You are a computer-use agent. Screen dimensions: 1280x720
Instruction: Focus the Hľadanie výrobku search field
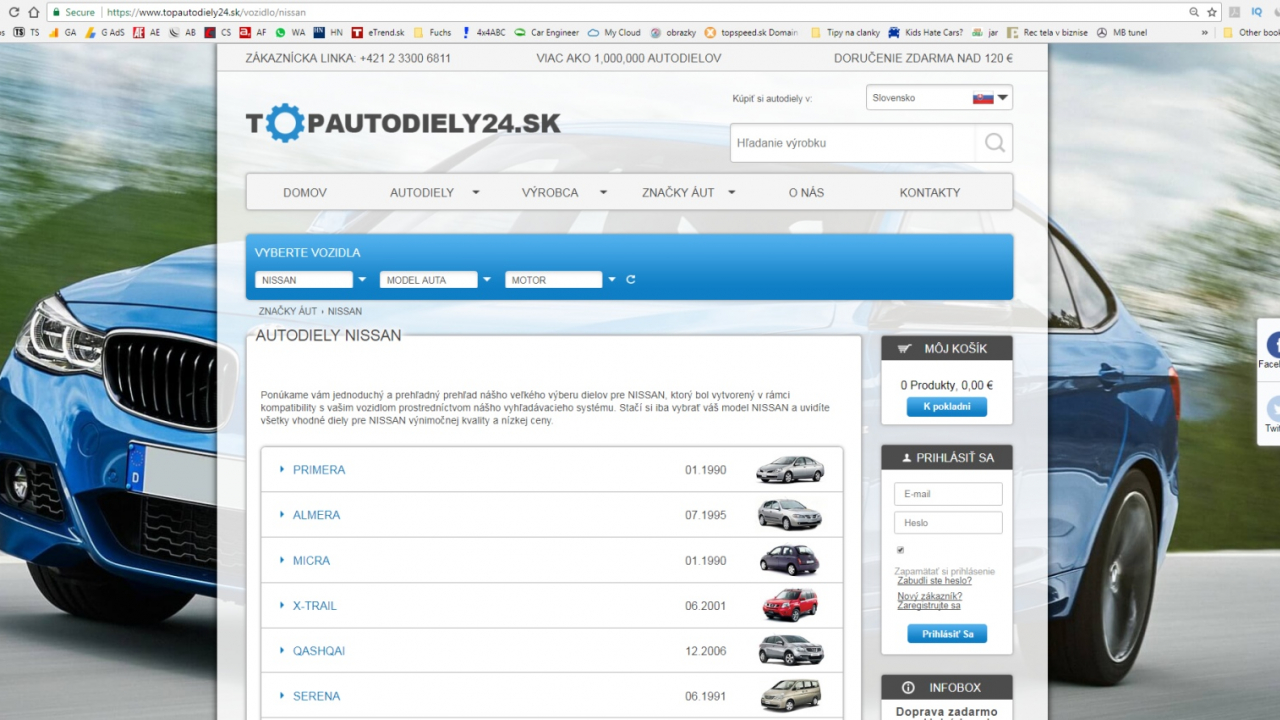pos(853,143)
